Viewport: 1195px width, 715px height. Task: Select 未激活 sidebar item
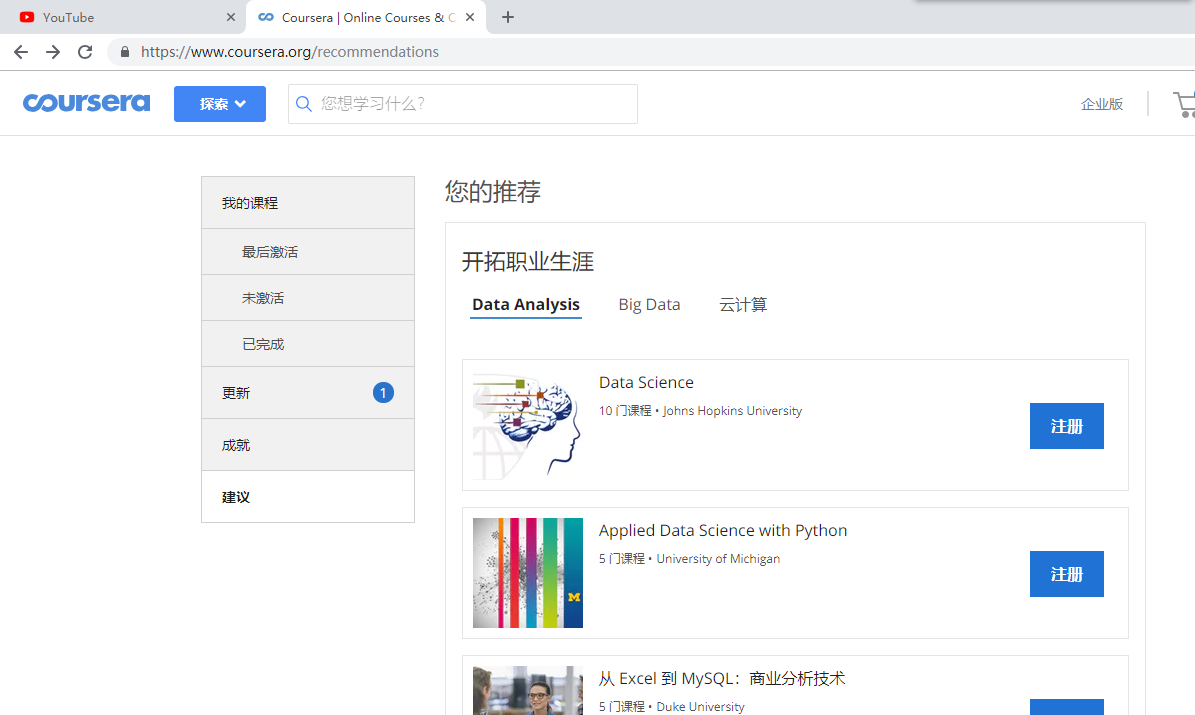pyautogui.click(x=308, y=298)
